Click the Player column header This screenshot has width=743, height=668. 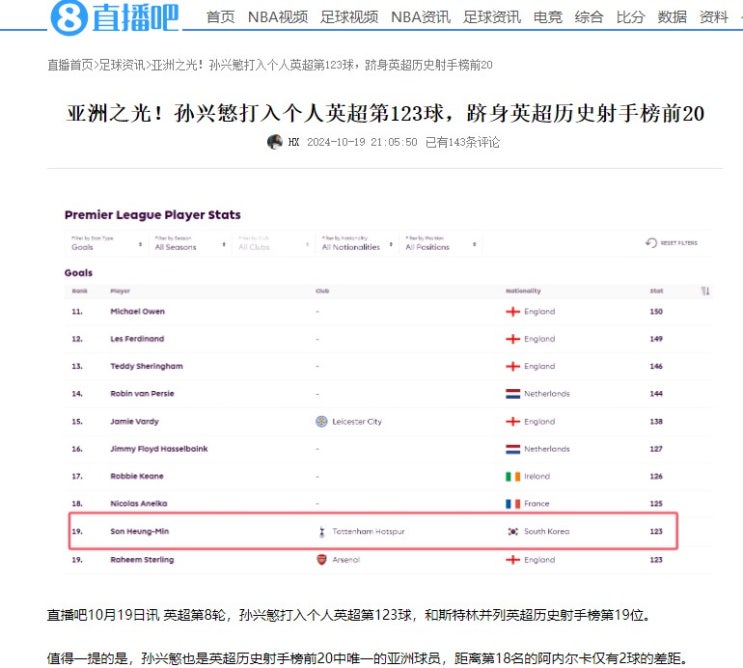tap(120, 291)
